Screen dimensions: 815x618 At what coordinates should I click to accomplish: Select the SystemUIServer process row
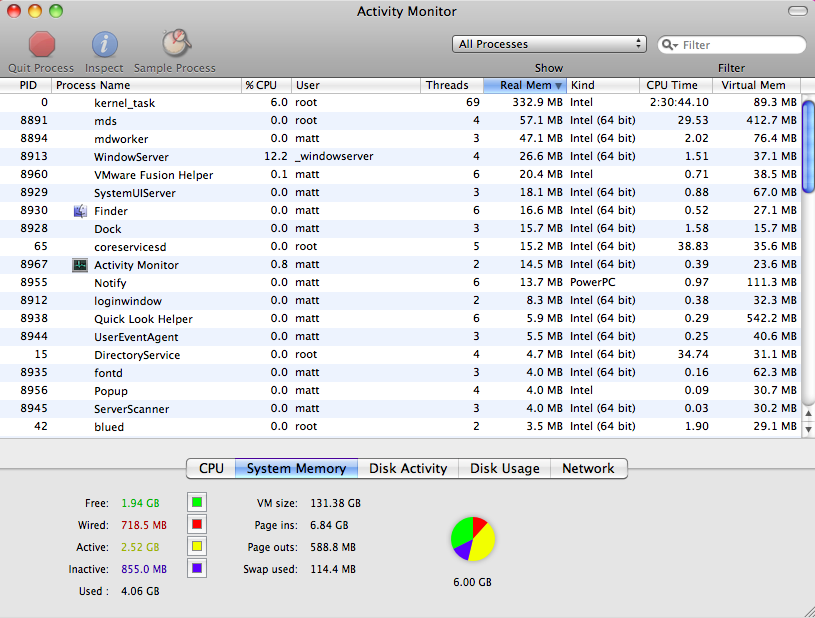[x=400, y=193]
